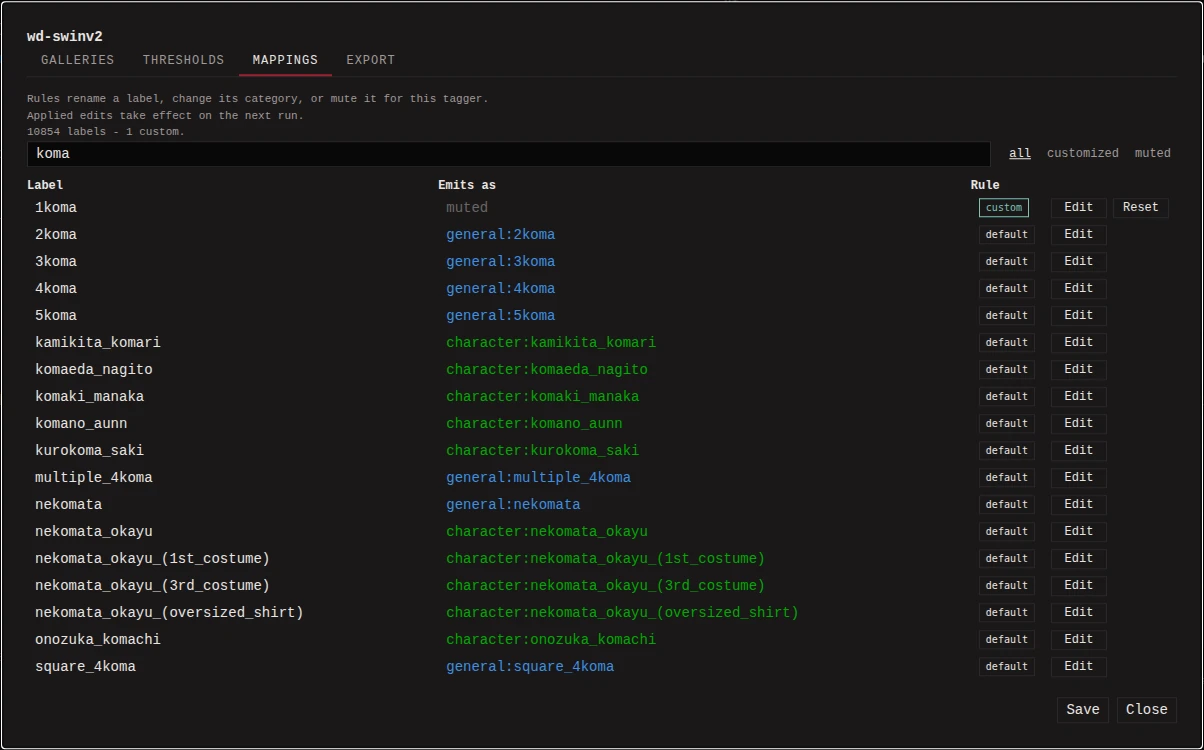This screenshot has height=750, width=1204.
Task: Edit the onozuka_komachi mapping
Action: (1079, 639)
